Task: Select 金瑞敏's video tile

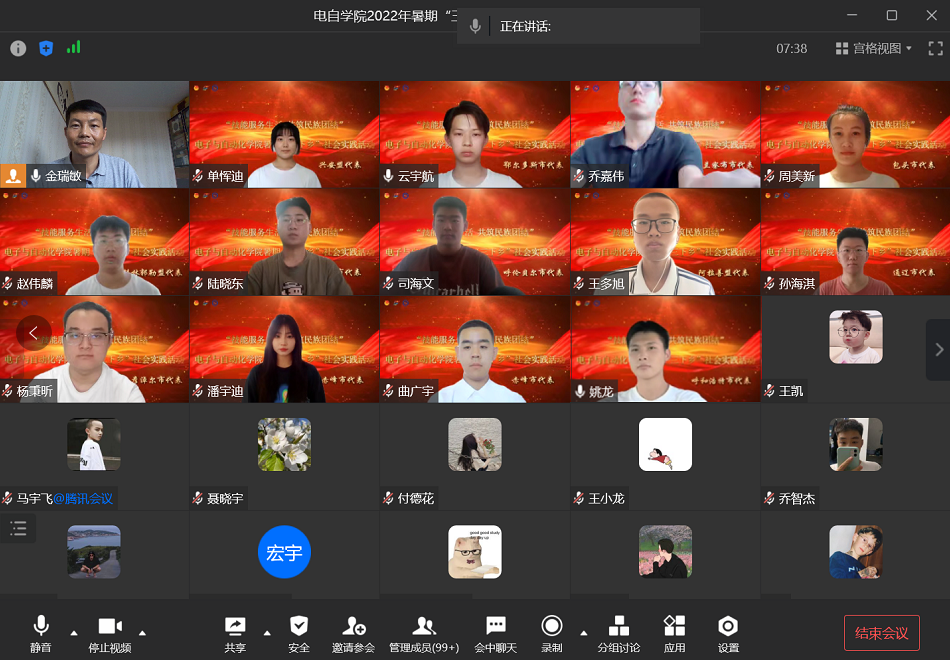Action: 94,134
